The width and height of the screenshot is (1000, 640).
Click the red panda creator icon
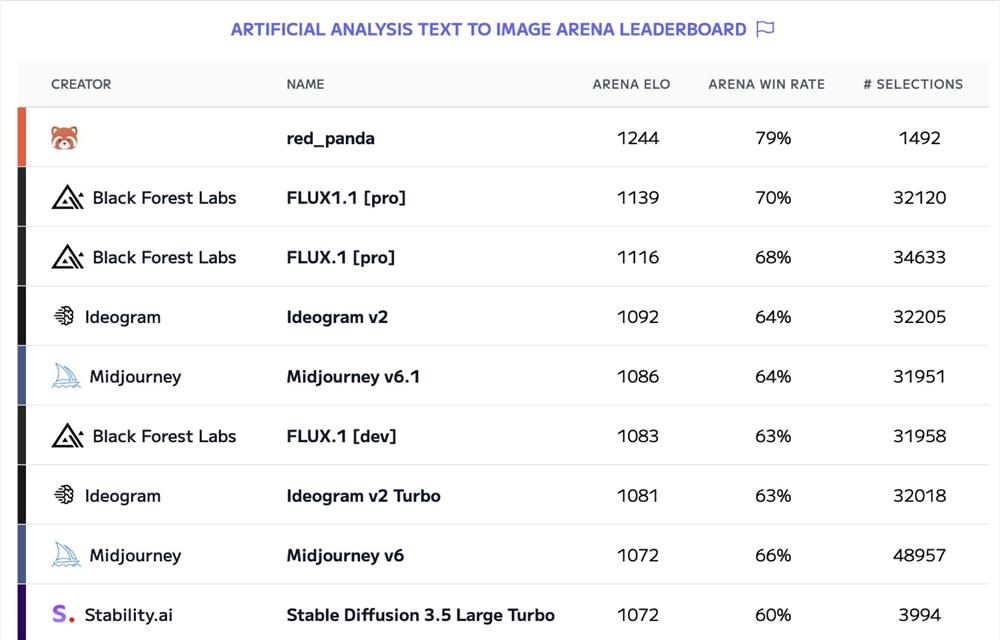65,138
